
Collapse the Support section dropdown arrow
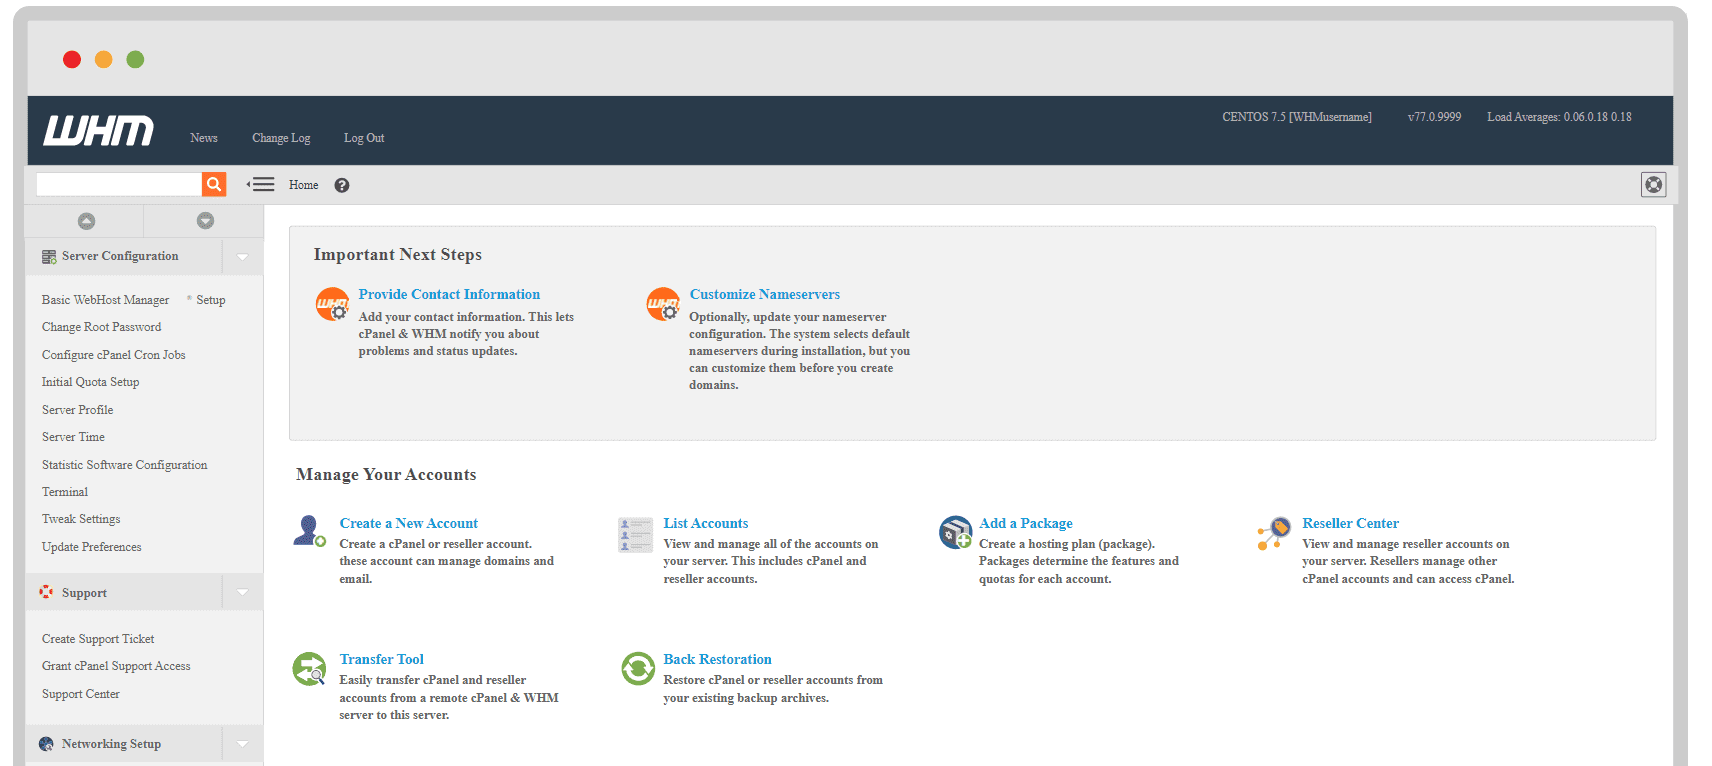[x=242, y=593]
